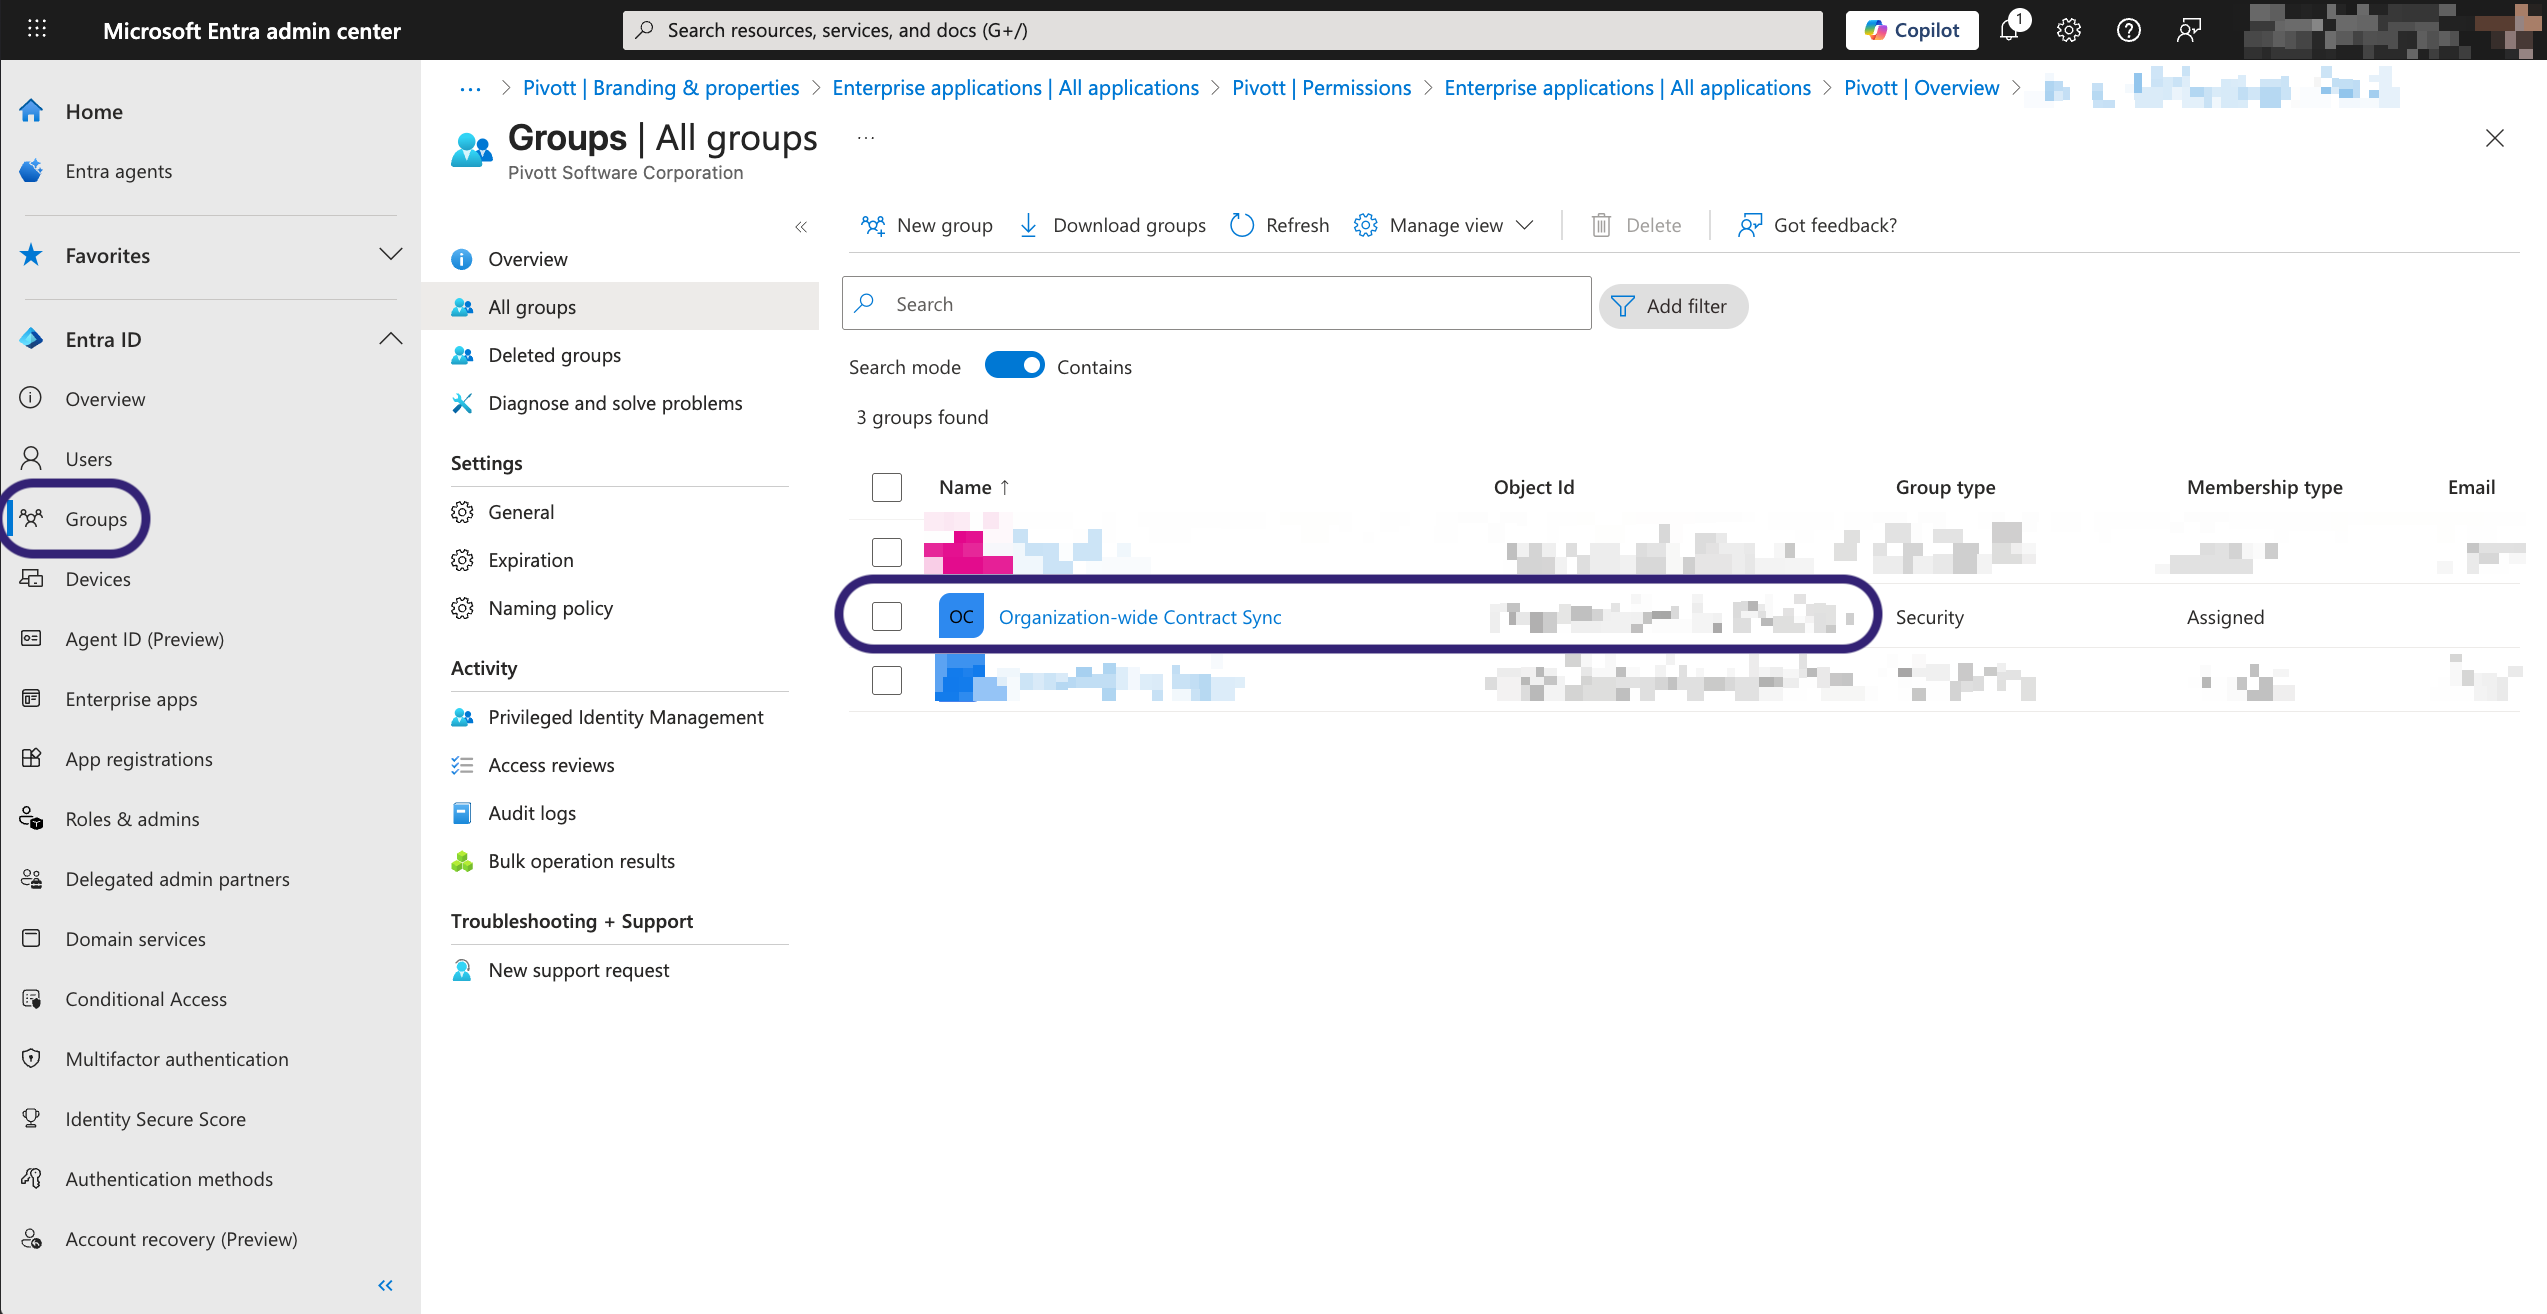The image size is (2547, 1314).
Task: Click the Add filter pill button
Action: [x=1673, y=306]
